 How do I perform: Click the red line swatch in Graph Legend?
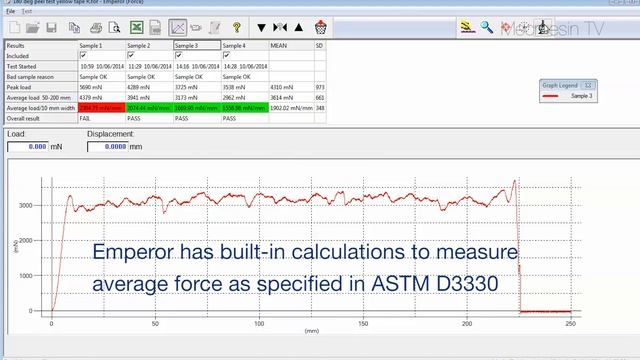(551, 96)
